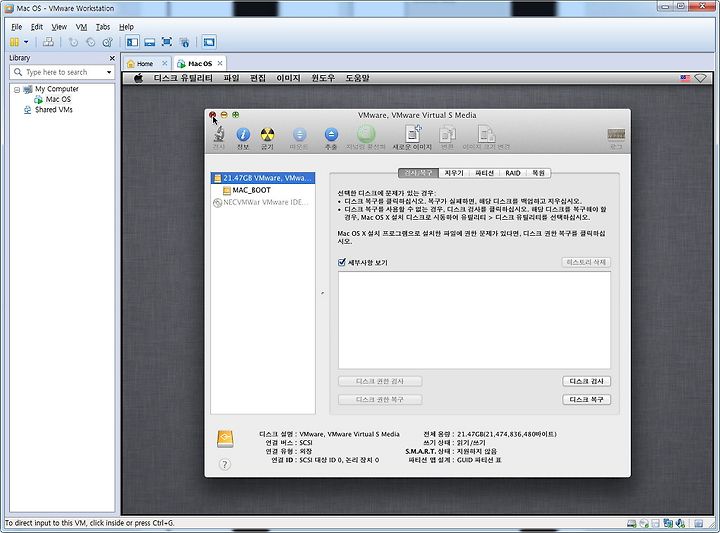Image resolution: width=720 pixels, height=533 pixels.
Task: Open the VM menu
Action: [81, 27]
